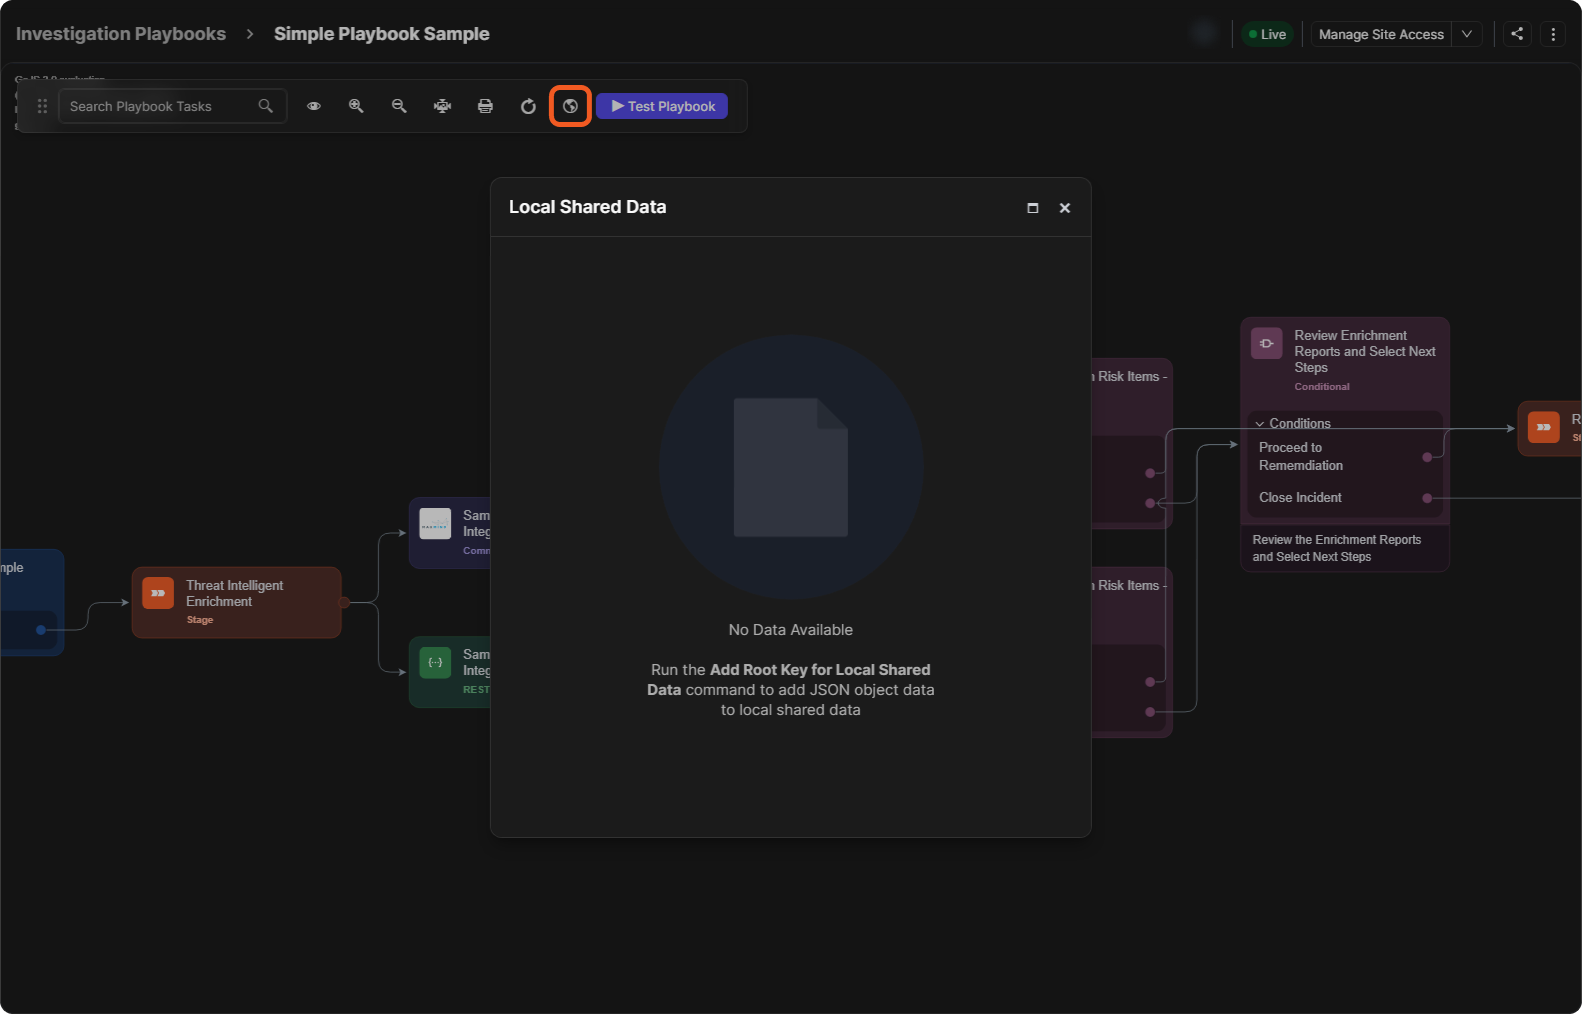Click the upper integration command node icon
Image resolution: width=1582 pixels, height=1014 pixels.
435,523
